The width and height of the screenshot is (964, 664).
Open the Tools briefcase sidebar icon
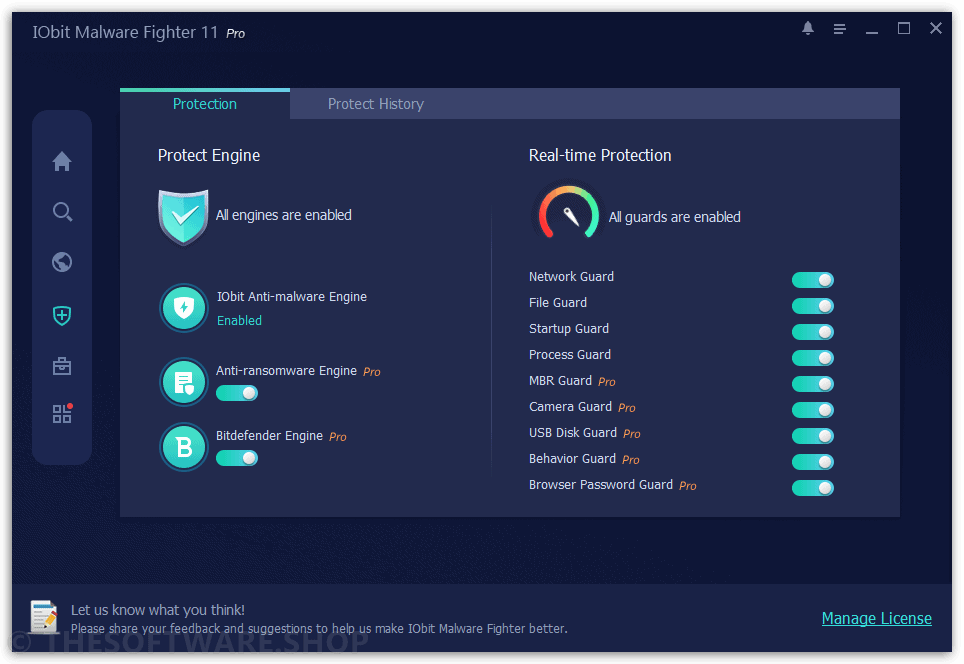click(x=61, y=366)
